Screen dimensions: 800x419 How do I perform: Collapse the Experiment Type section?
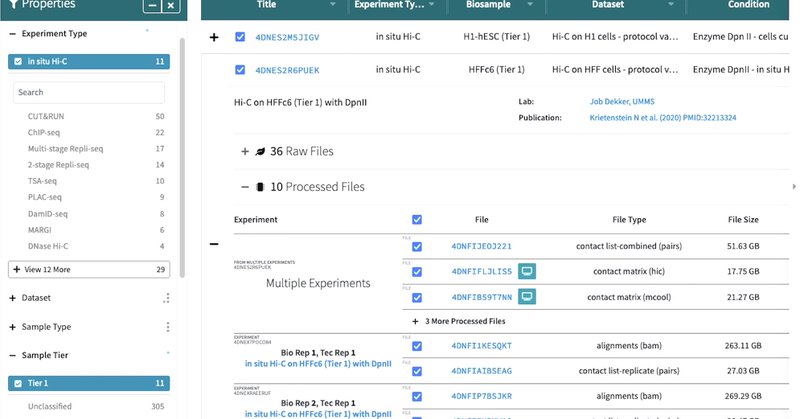click(x=13, y=34)
